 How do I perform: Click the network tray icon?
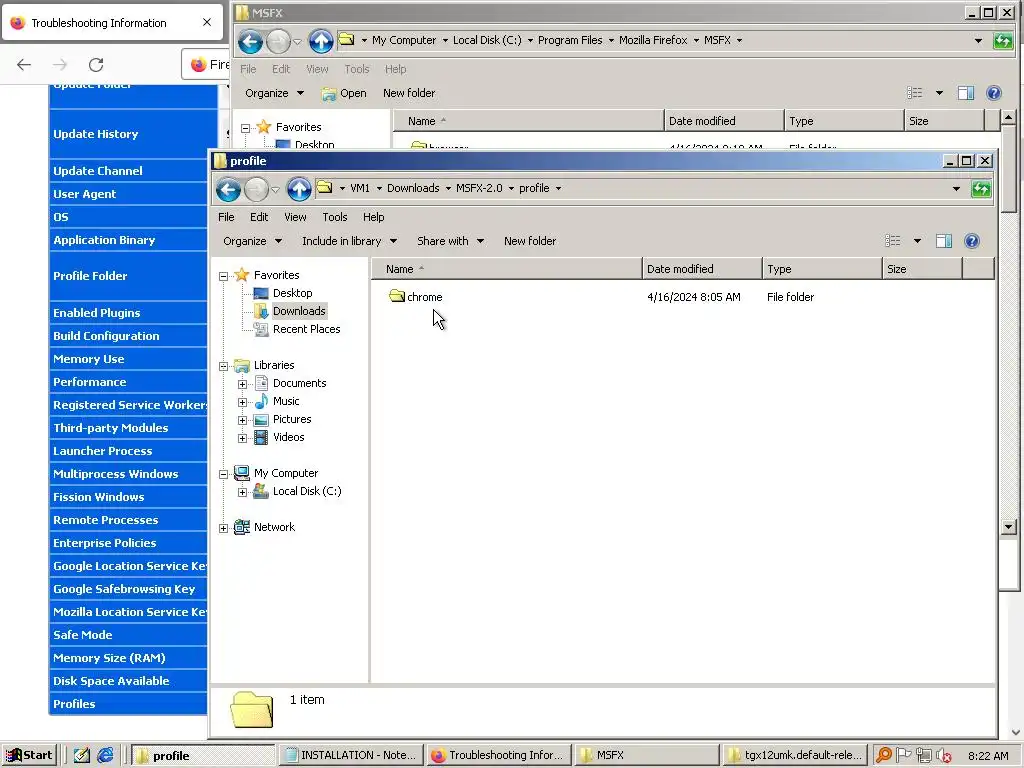tap(923, 755)
